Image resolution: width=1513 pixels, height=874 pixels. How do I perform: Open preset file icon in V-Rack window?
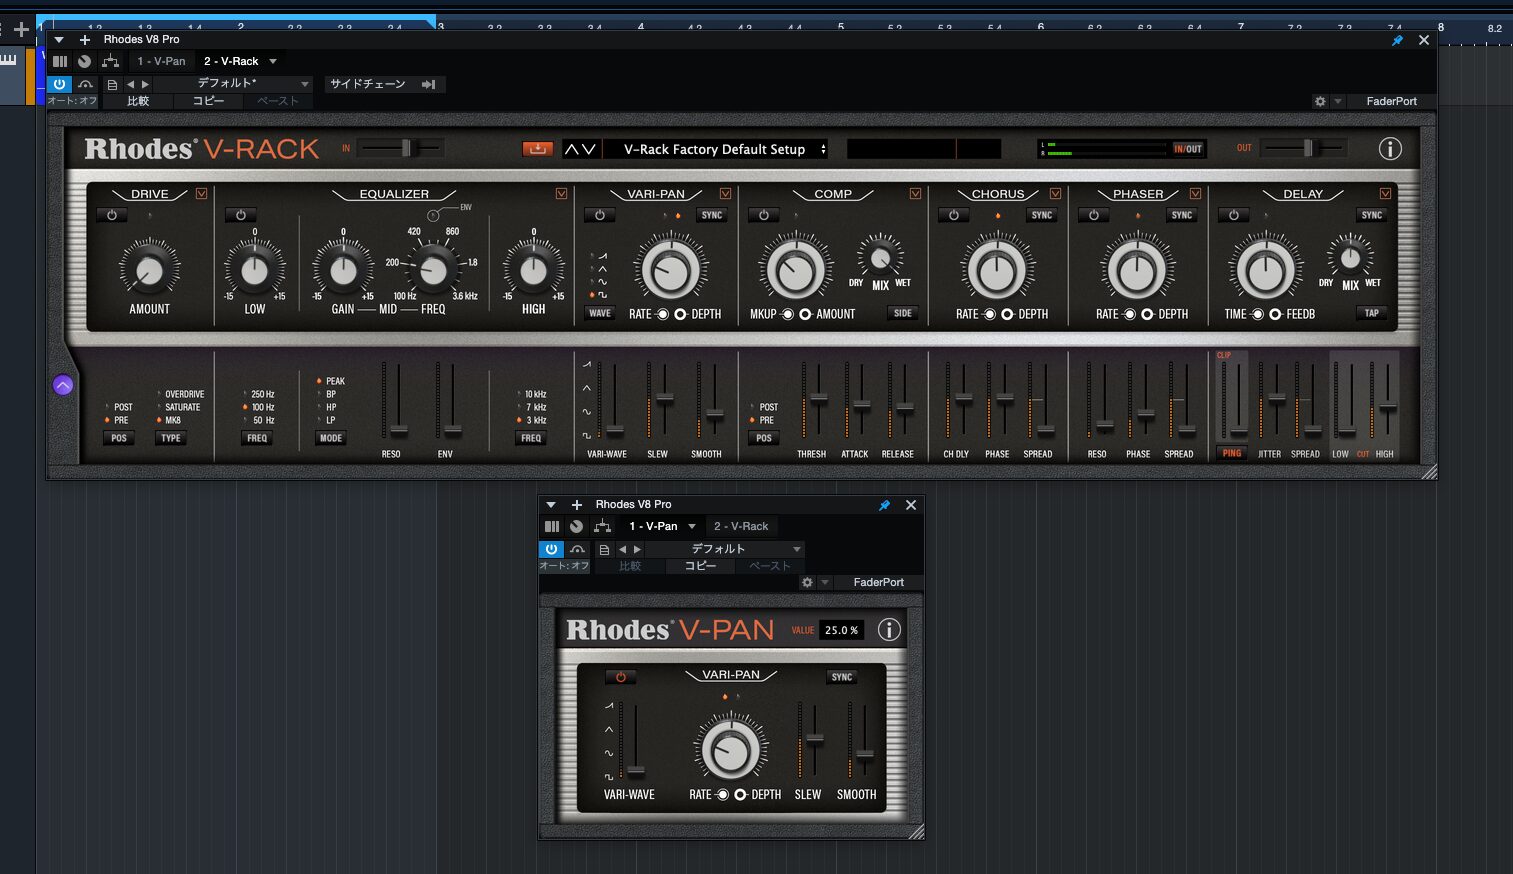[x=112, y=85]
